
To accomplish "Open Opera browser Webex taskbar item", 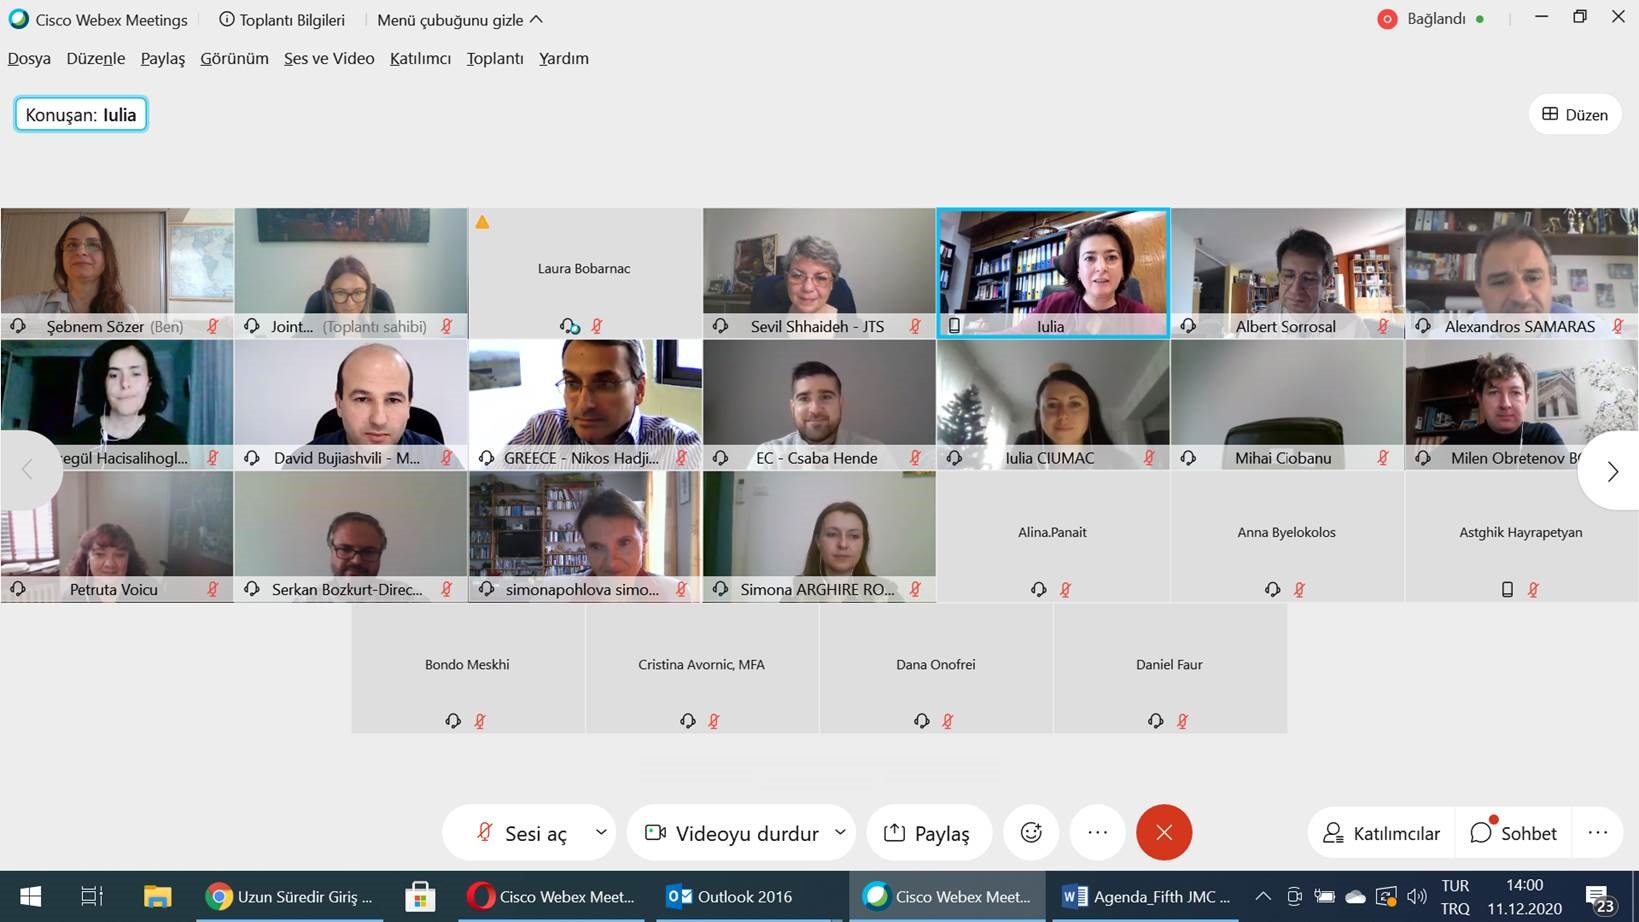I will coord(552,897).
